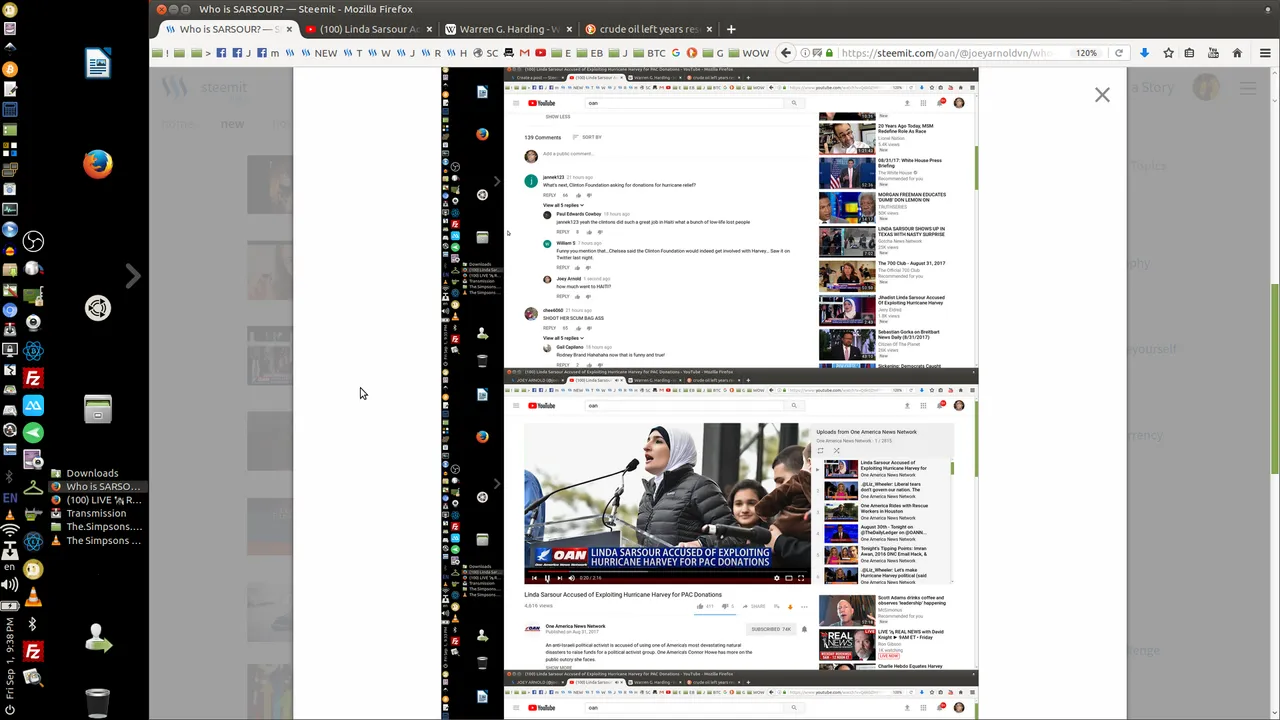
Task: Expand the '!' bookmark folder
Action: pos(162,53)
